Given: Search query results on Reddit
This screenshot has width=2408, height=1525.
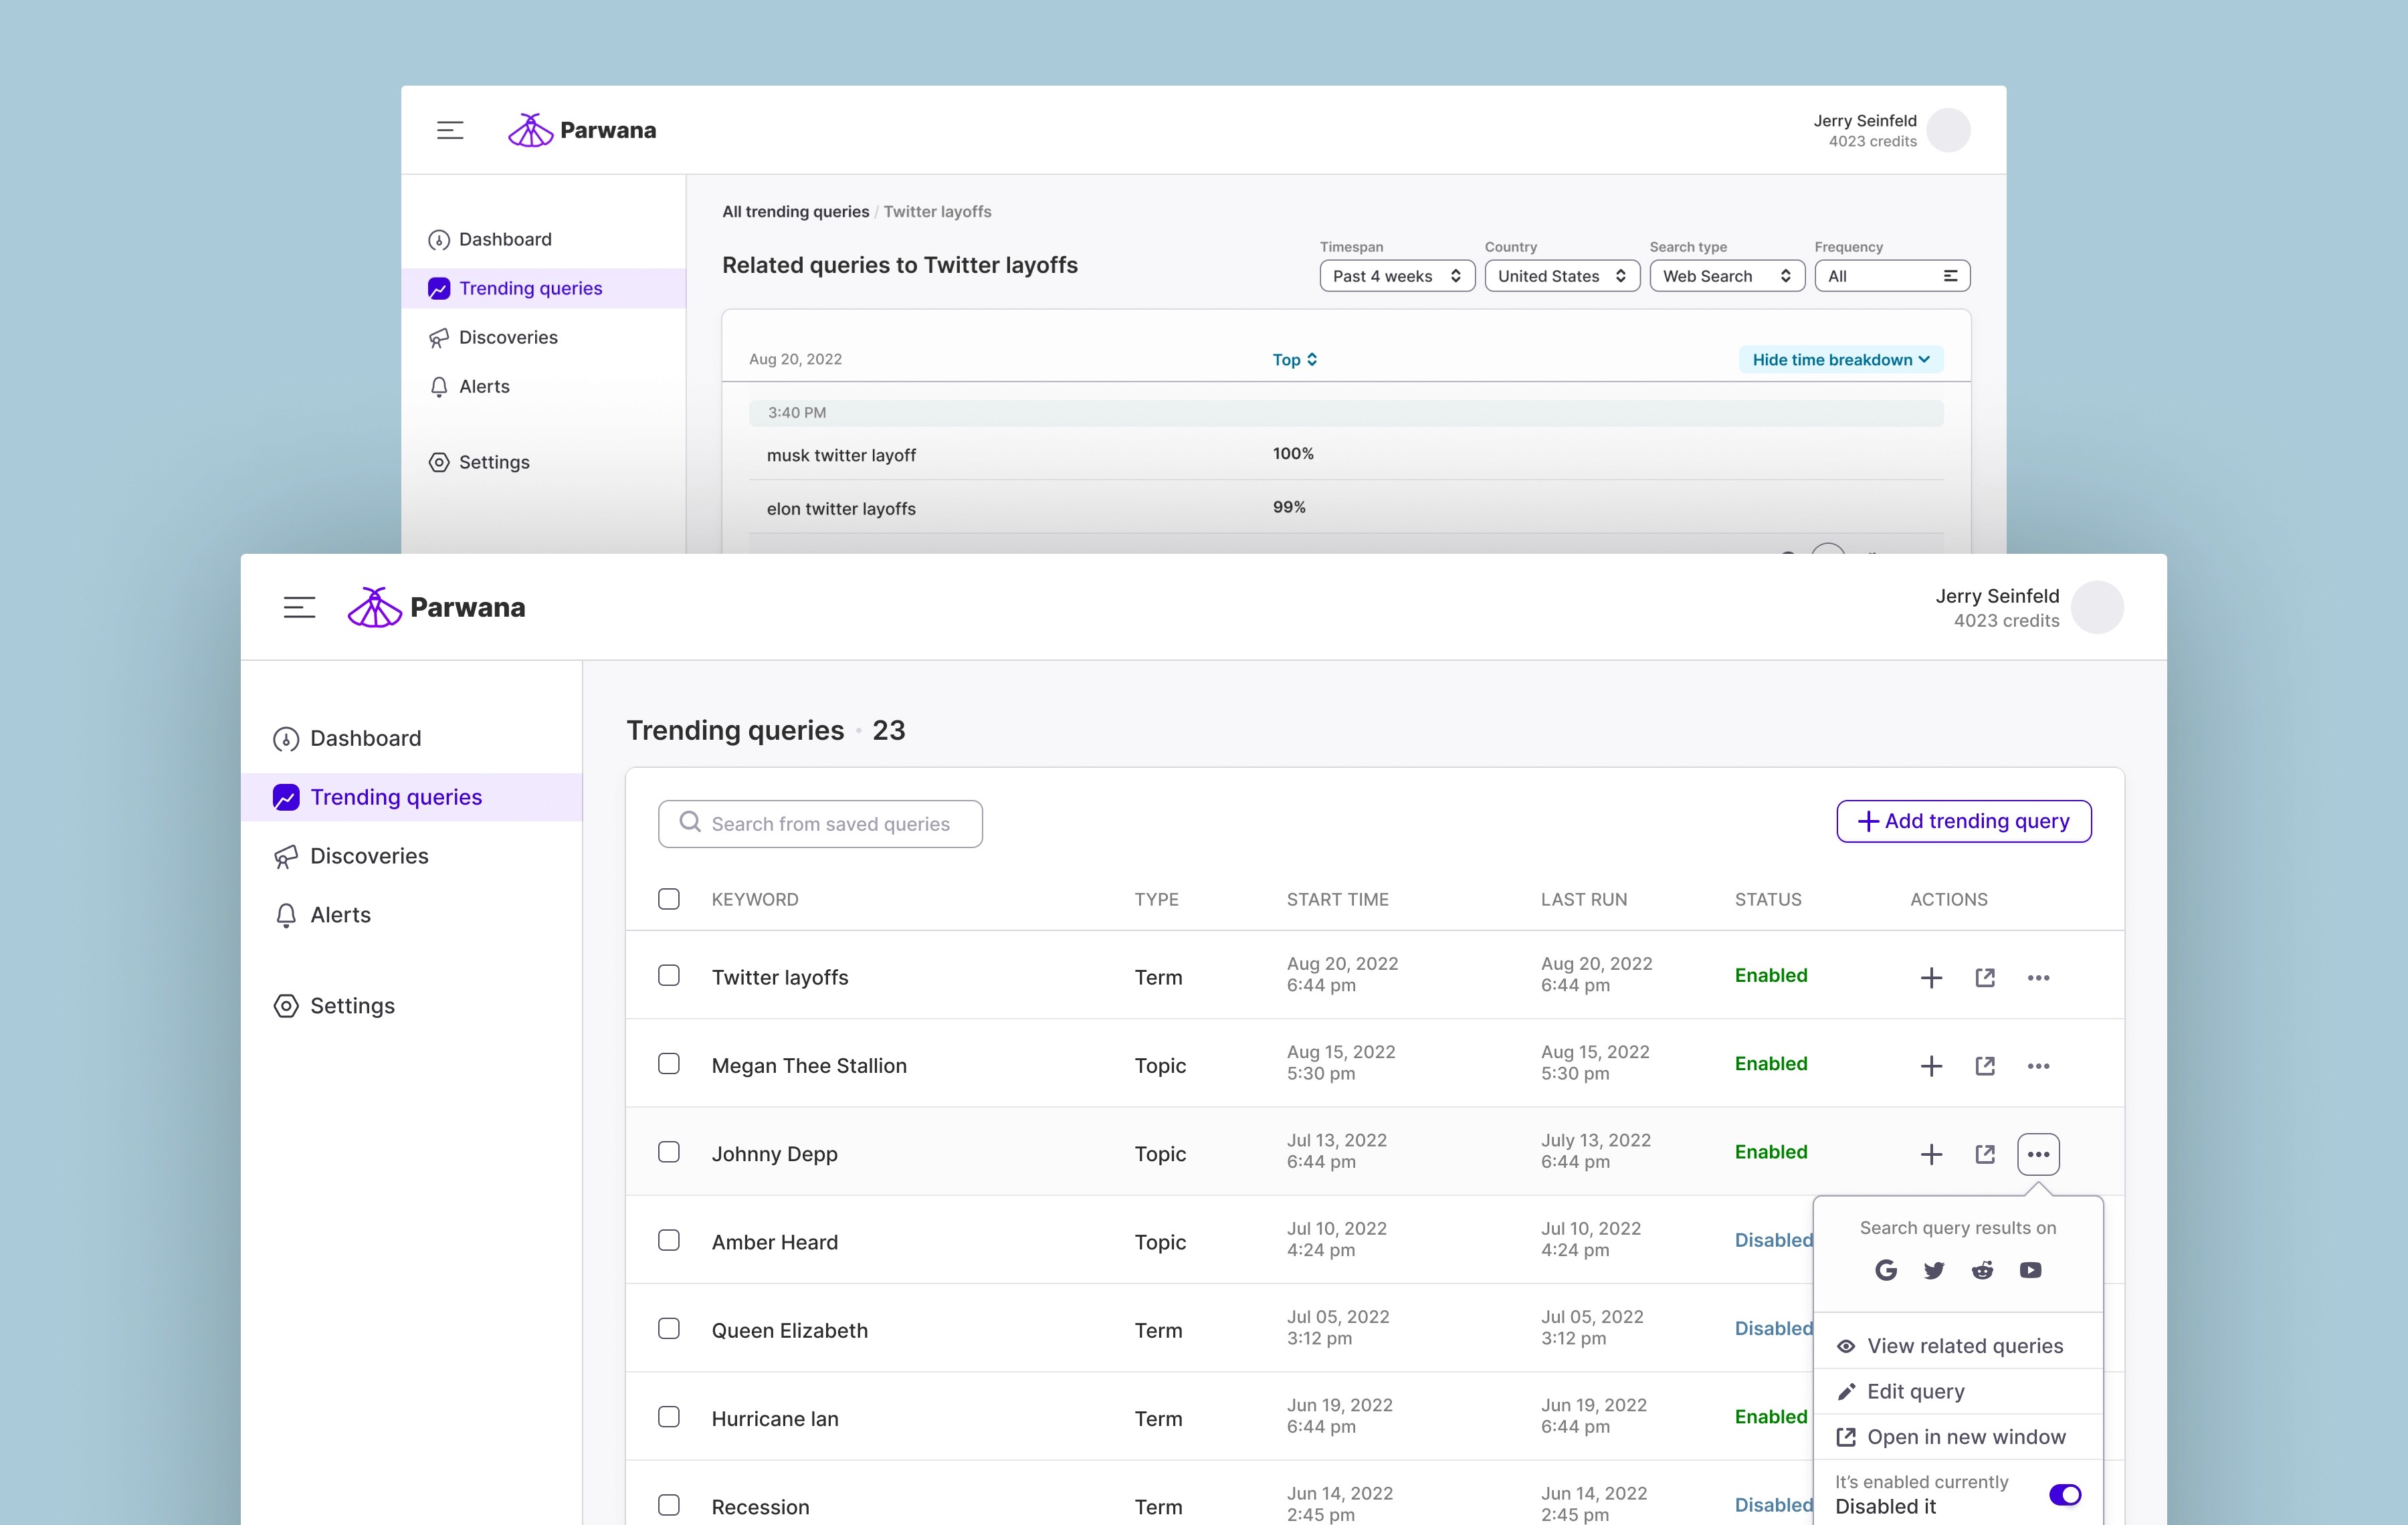Looking at the screenshot, I should [x=1982, y=1270].
